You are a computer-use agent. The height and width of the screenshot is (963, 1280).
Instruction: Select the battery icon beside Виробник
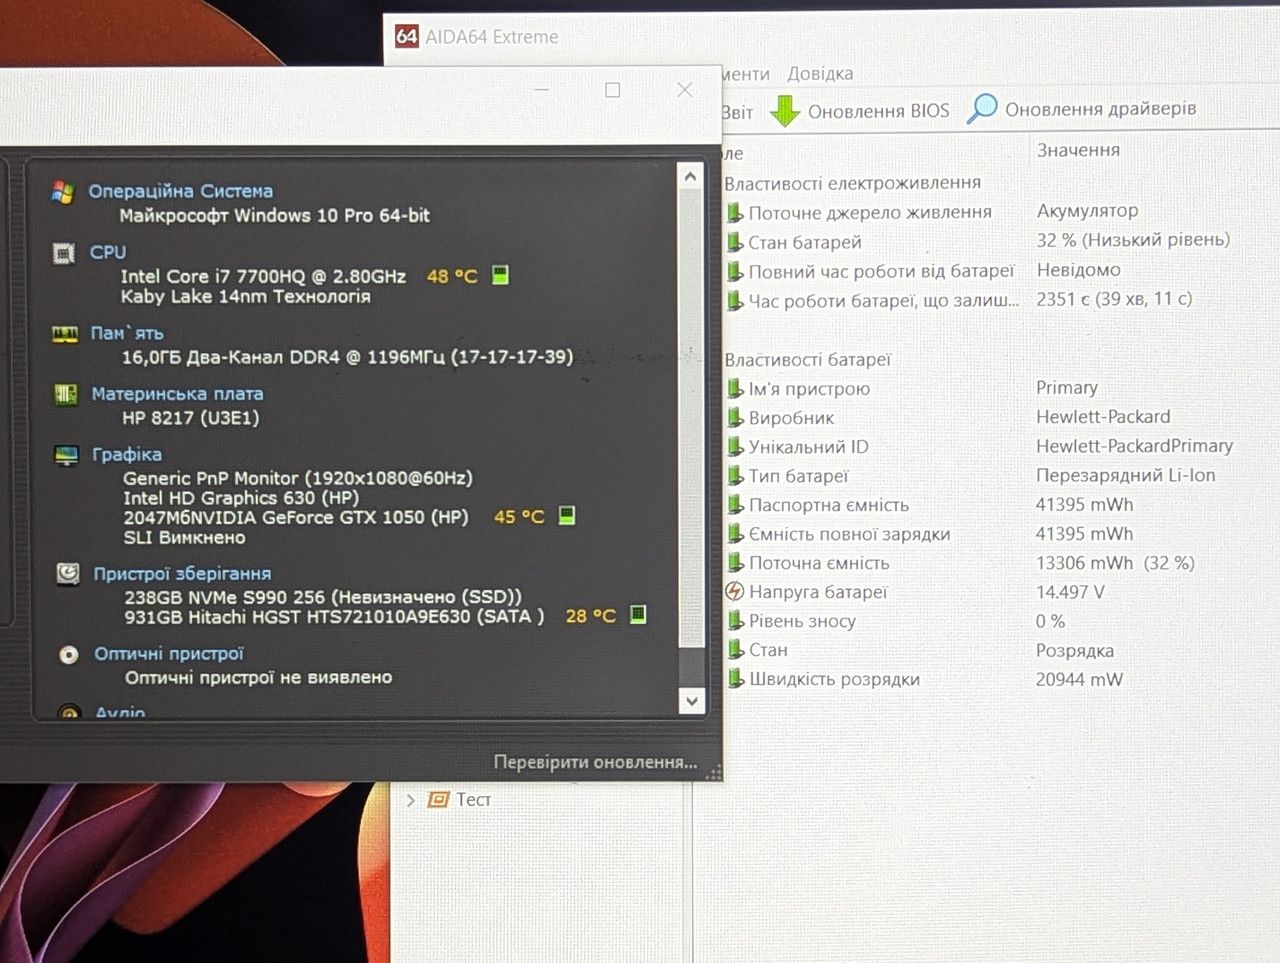coord(735,417)
